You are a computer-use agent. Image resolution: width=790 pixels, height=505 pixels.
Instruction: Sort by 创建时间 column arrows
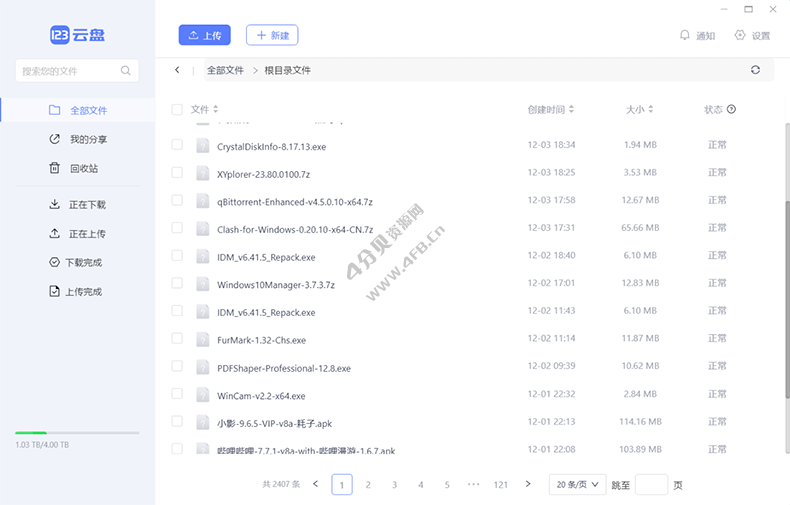coord(571,109)
